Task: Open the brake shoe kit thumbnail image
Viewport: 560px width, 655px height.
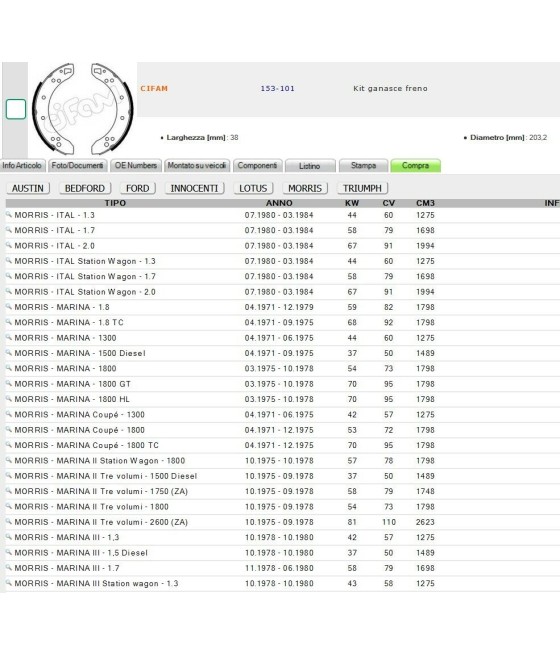Action: (x=83, y=109)
